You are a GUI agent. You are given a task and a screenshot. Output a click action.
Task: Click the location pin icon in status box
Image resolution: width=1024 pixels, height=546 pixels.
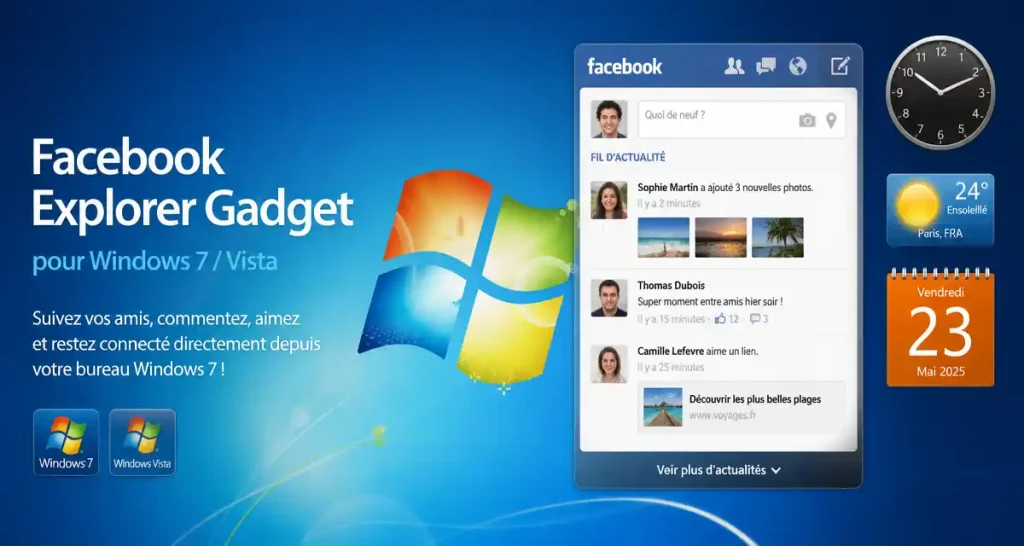point(831,120)
